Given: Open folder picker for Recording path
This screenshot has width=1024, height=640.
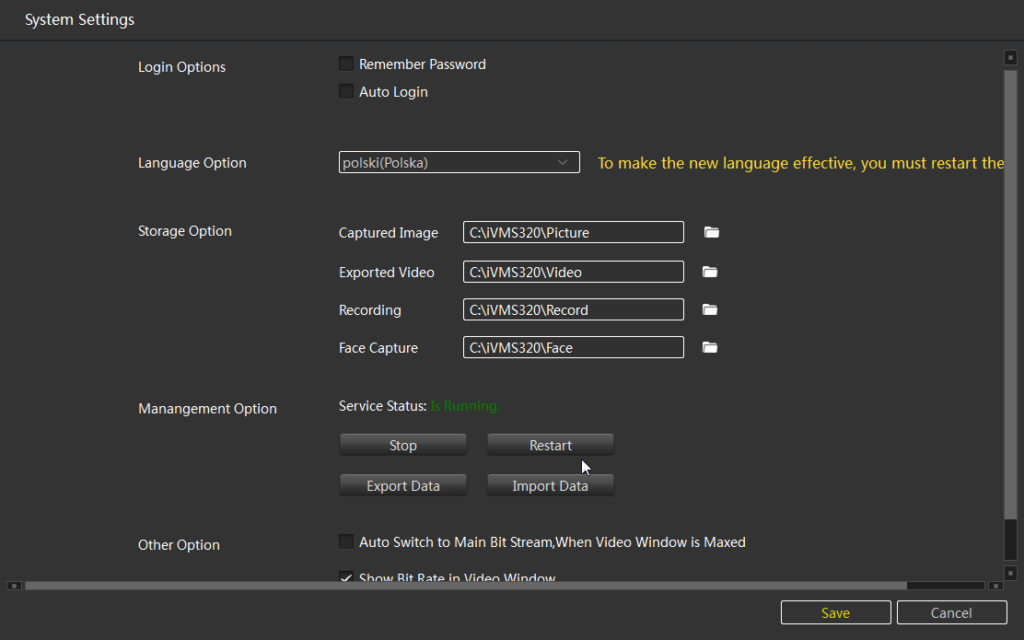Looking at the screenshot, I should (x=711, y=310).
